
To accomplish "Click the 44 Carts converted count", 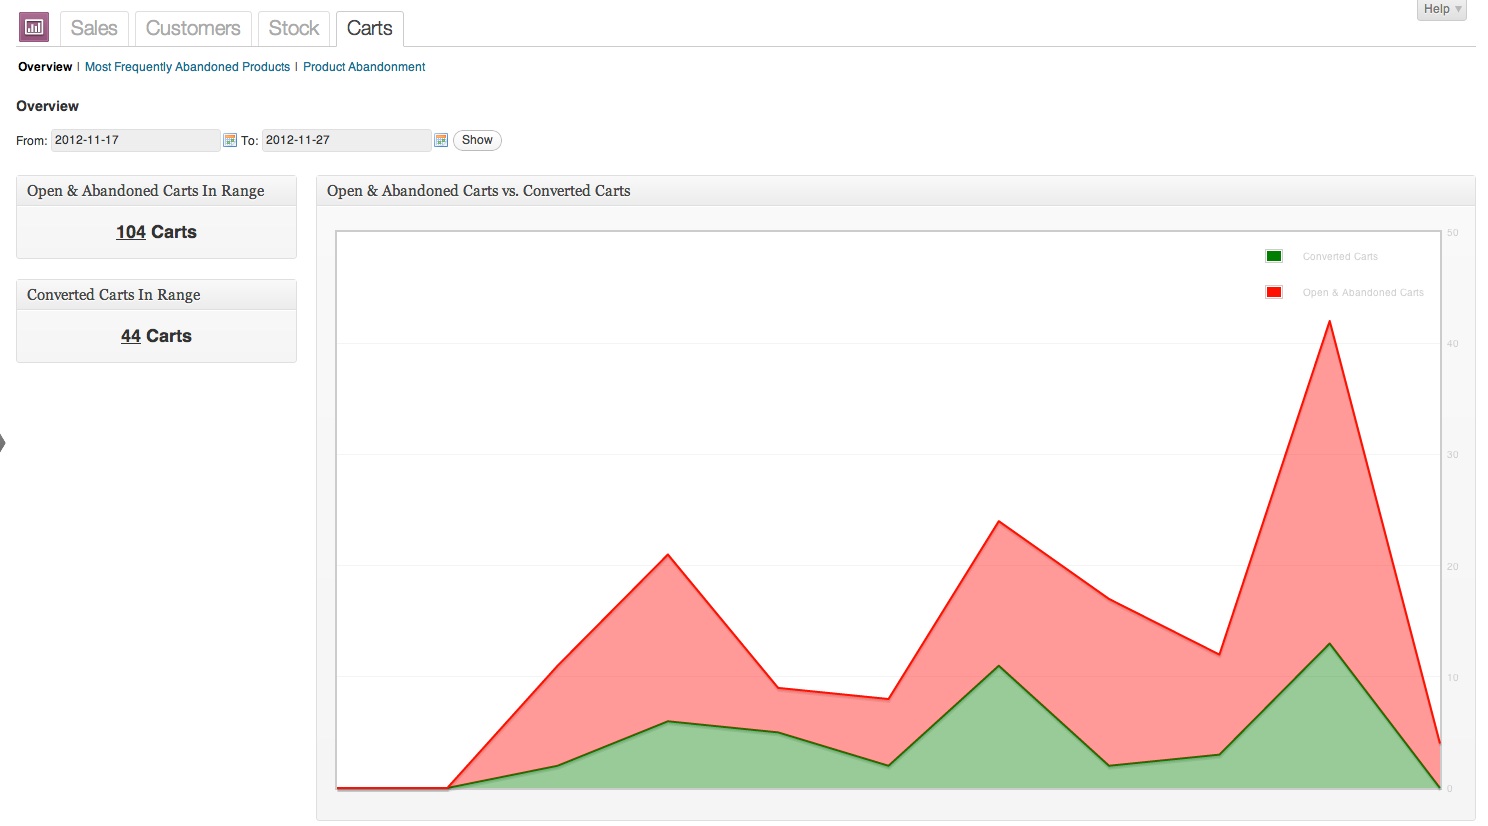I will [156, 336].
